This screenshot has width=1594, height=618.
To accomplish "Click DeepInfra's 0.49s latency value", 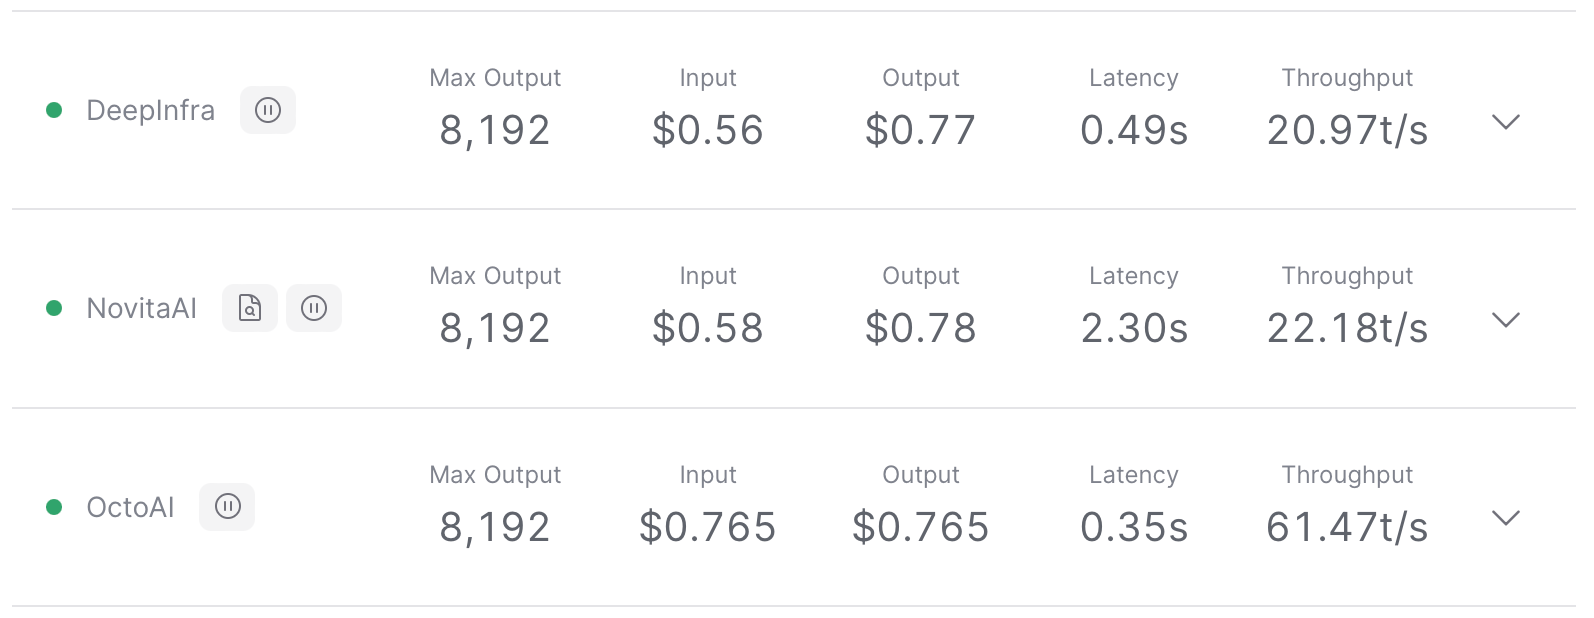I will 1134,130.
